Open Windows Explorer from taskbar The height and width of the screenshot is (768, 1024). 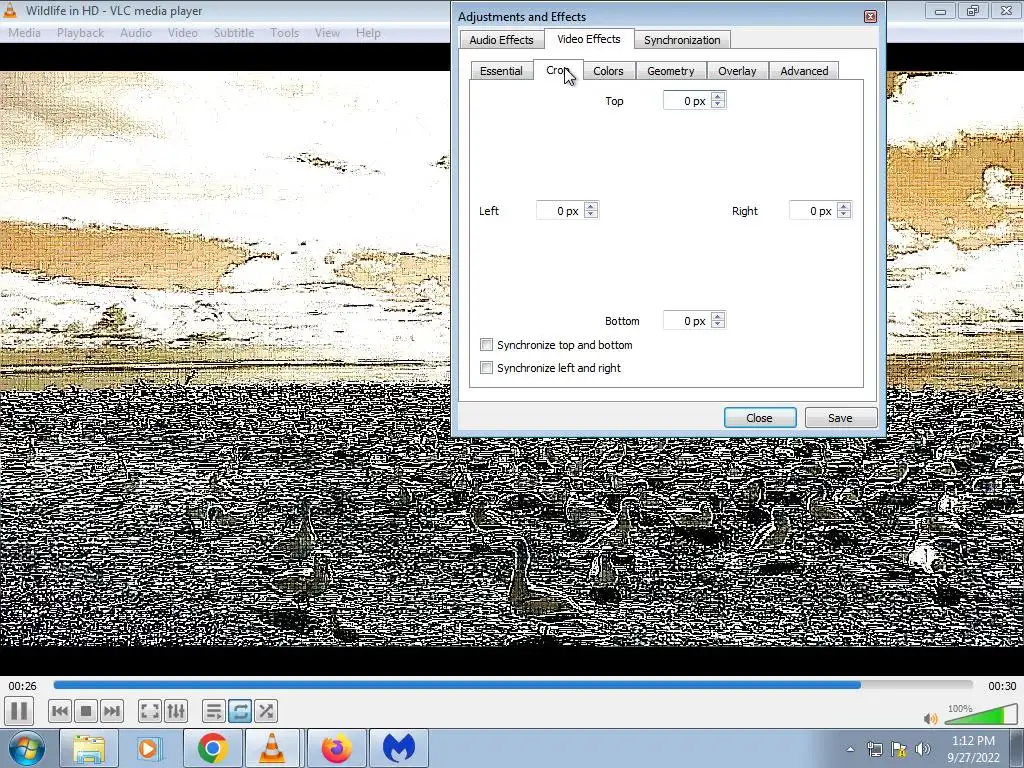tap(89, 748)
